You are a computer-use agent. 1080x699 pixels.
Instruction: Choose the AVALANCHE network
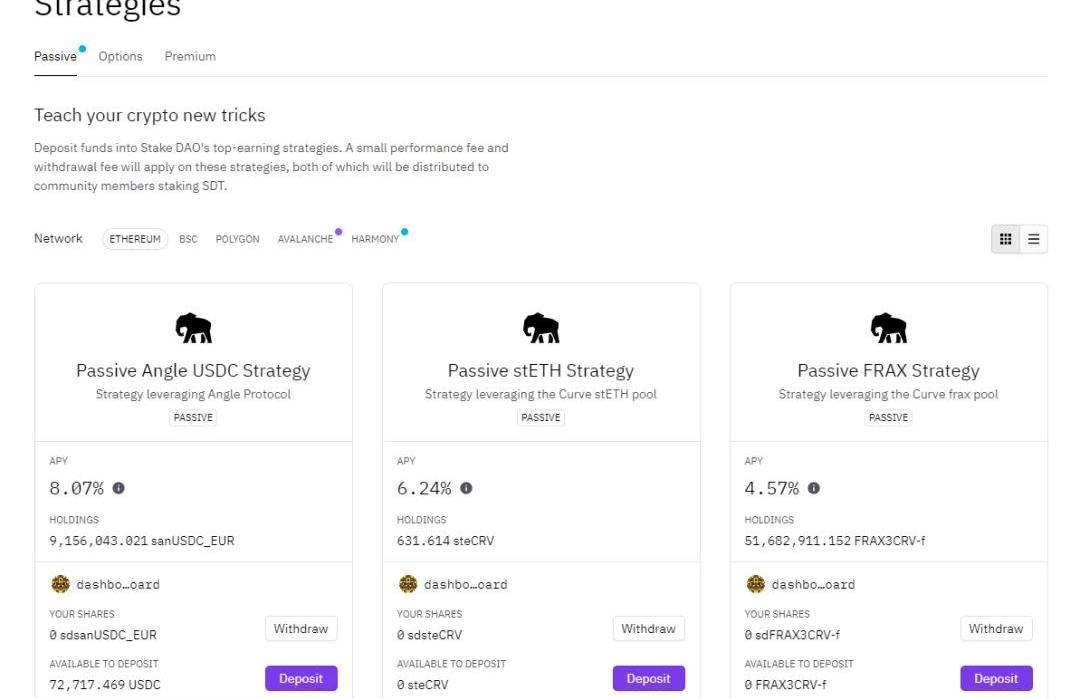coord(305,239)
